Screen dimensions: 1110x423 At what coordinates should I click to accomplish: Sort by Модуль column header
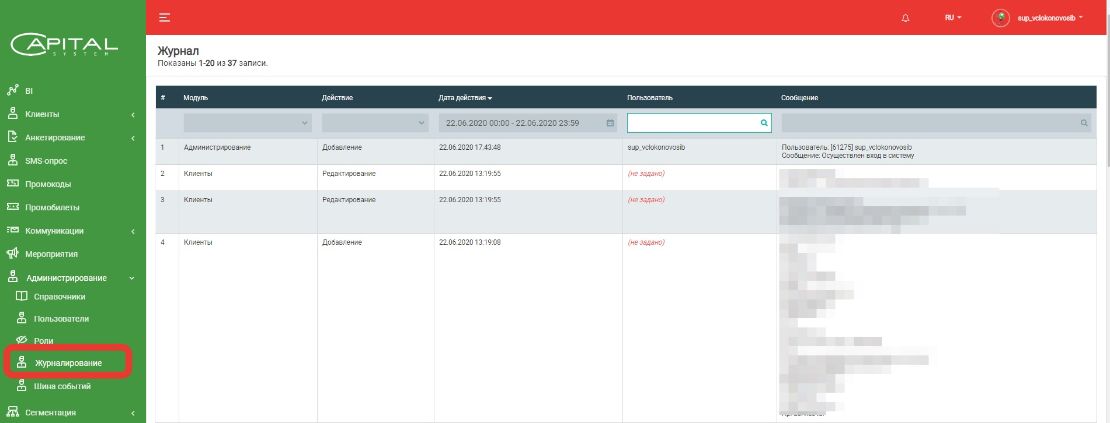(x=195, y=98)
